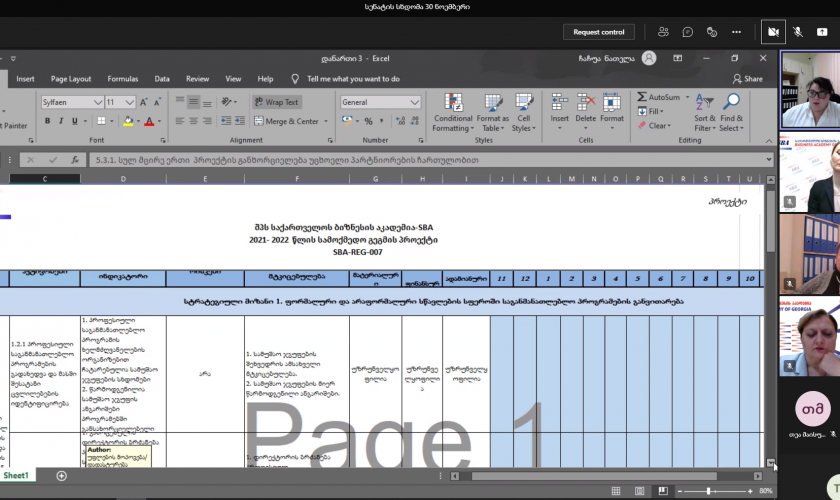Expand the Merge & Center dropdown arrow

tap(326, 121)
